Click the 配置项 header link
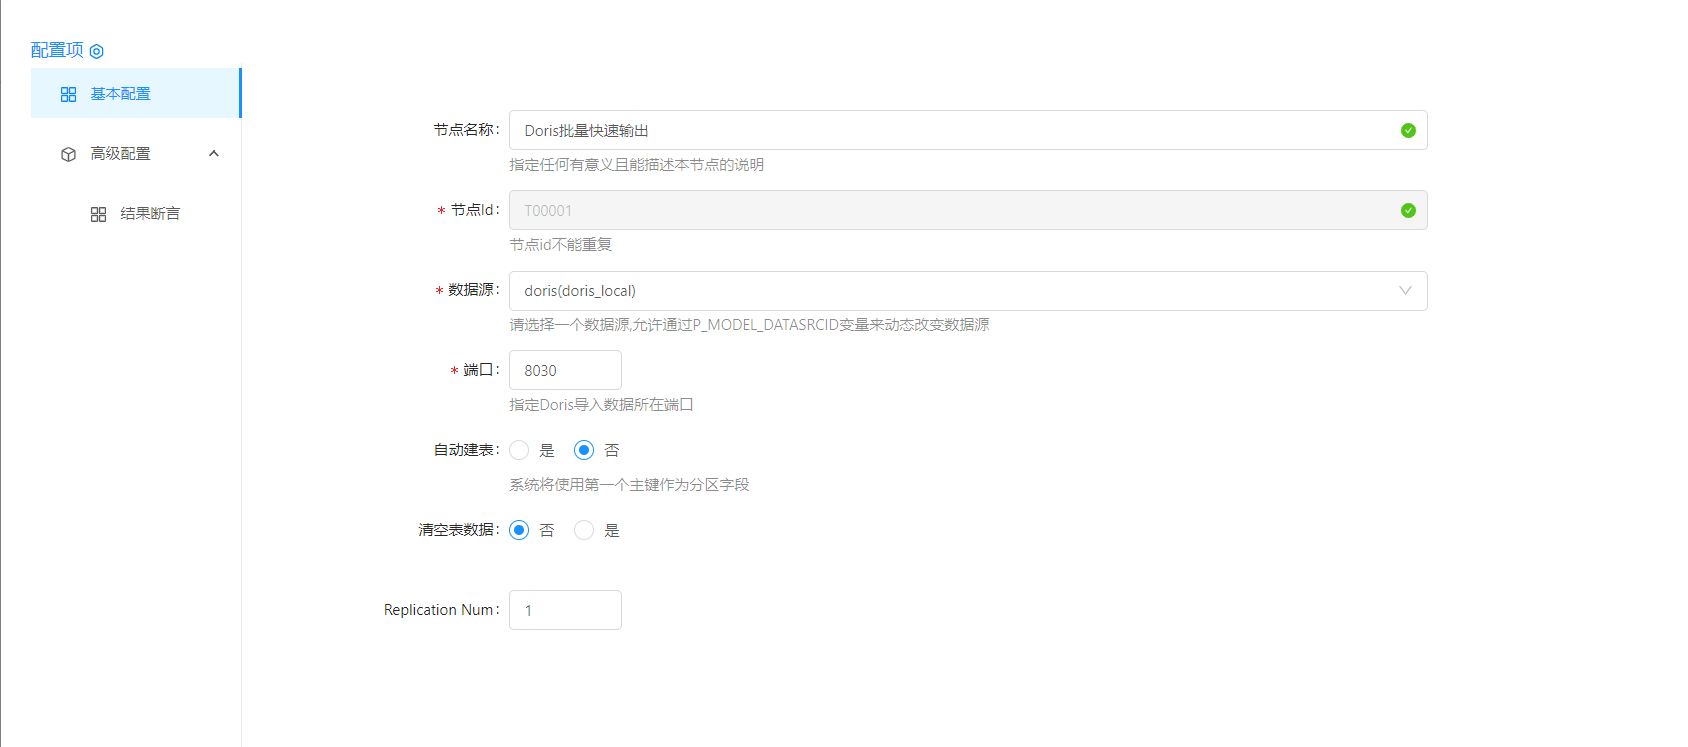1688x747 pixels. click(57, 50)
